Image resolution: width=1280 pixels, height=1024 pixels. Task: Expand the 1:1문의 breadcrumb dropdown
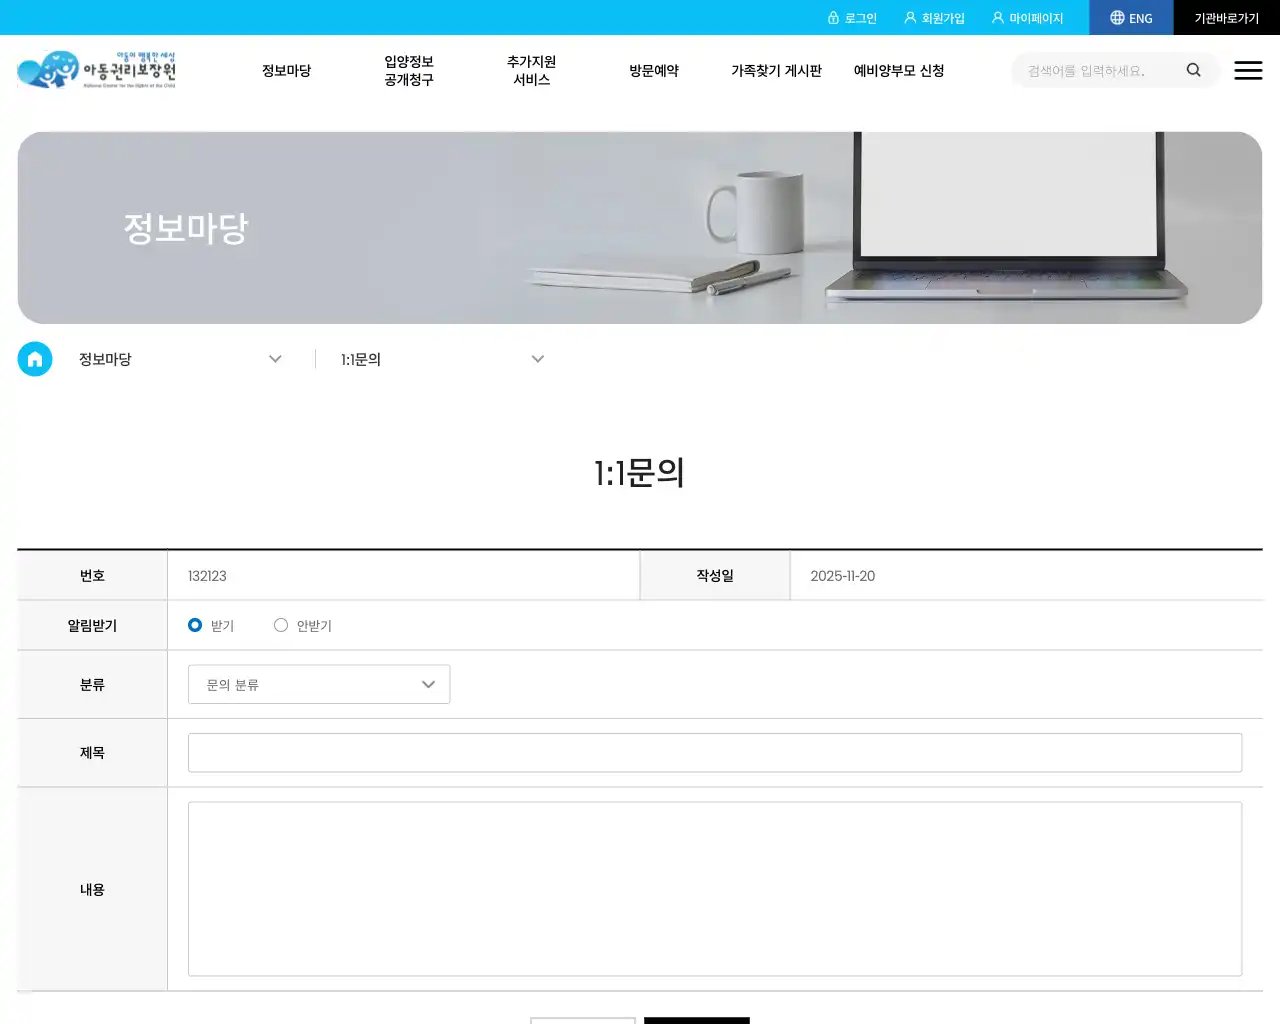538,358
